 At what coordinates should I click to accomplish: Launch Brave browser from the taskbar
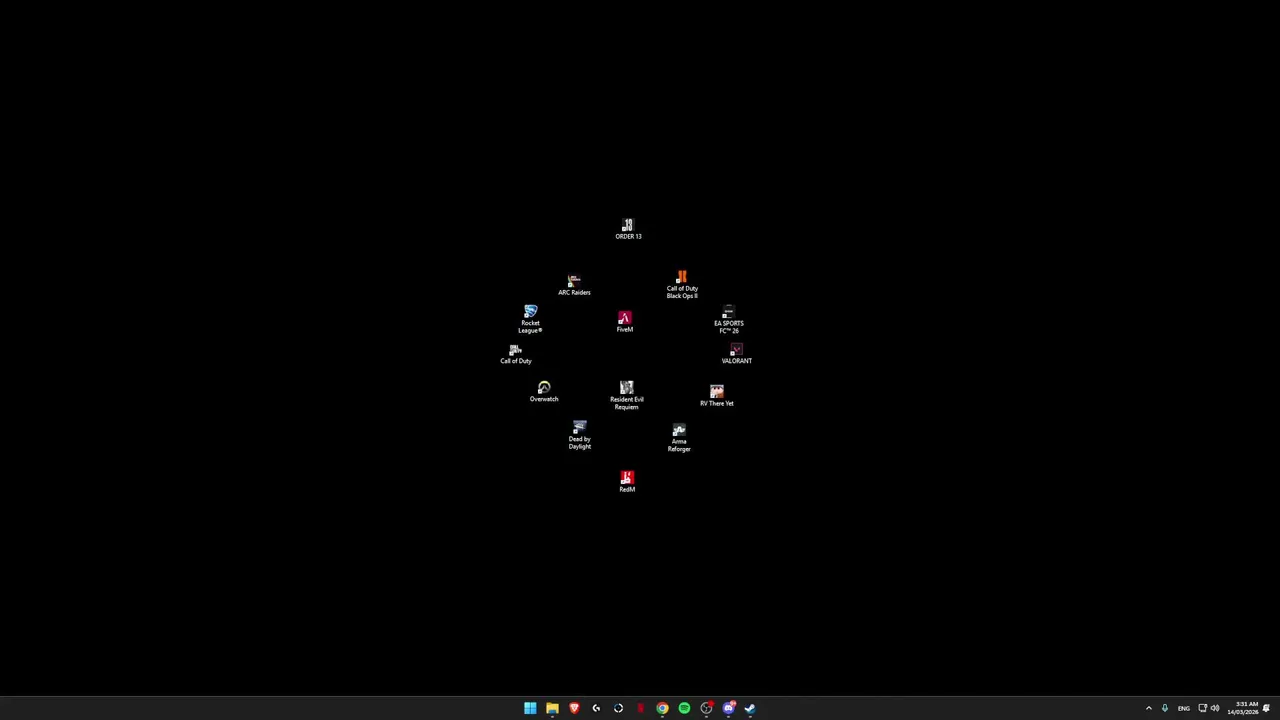(x=574, y=708)
